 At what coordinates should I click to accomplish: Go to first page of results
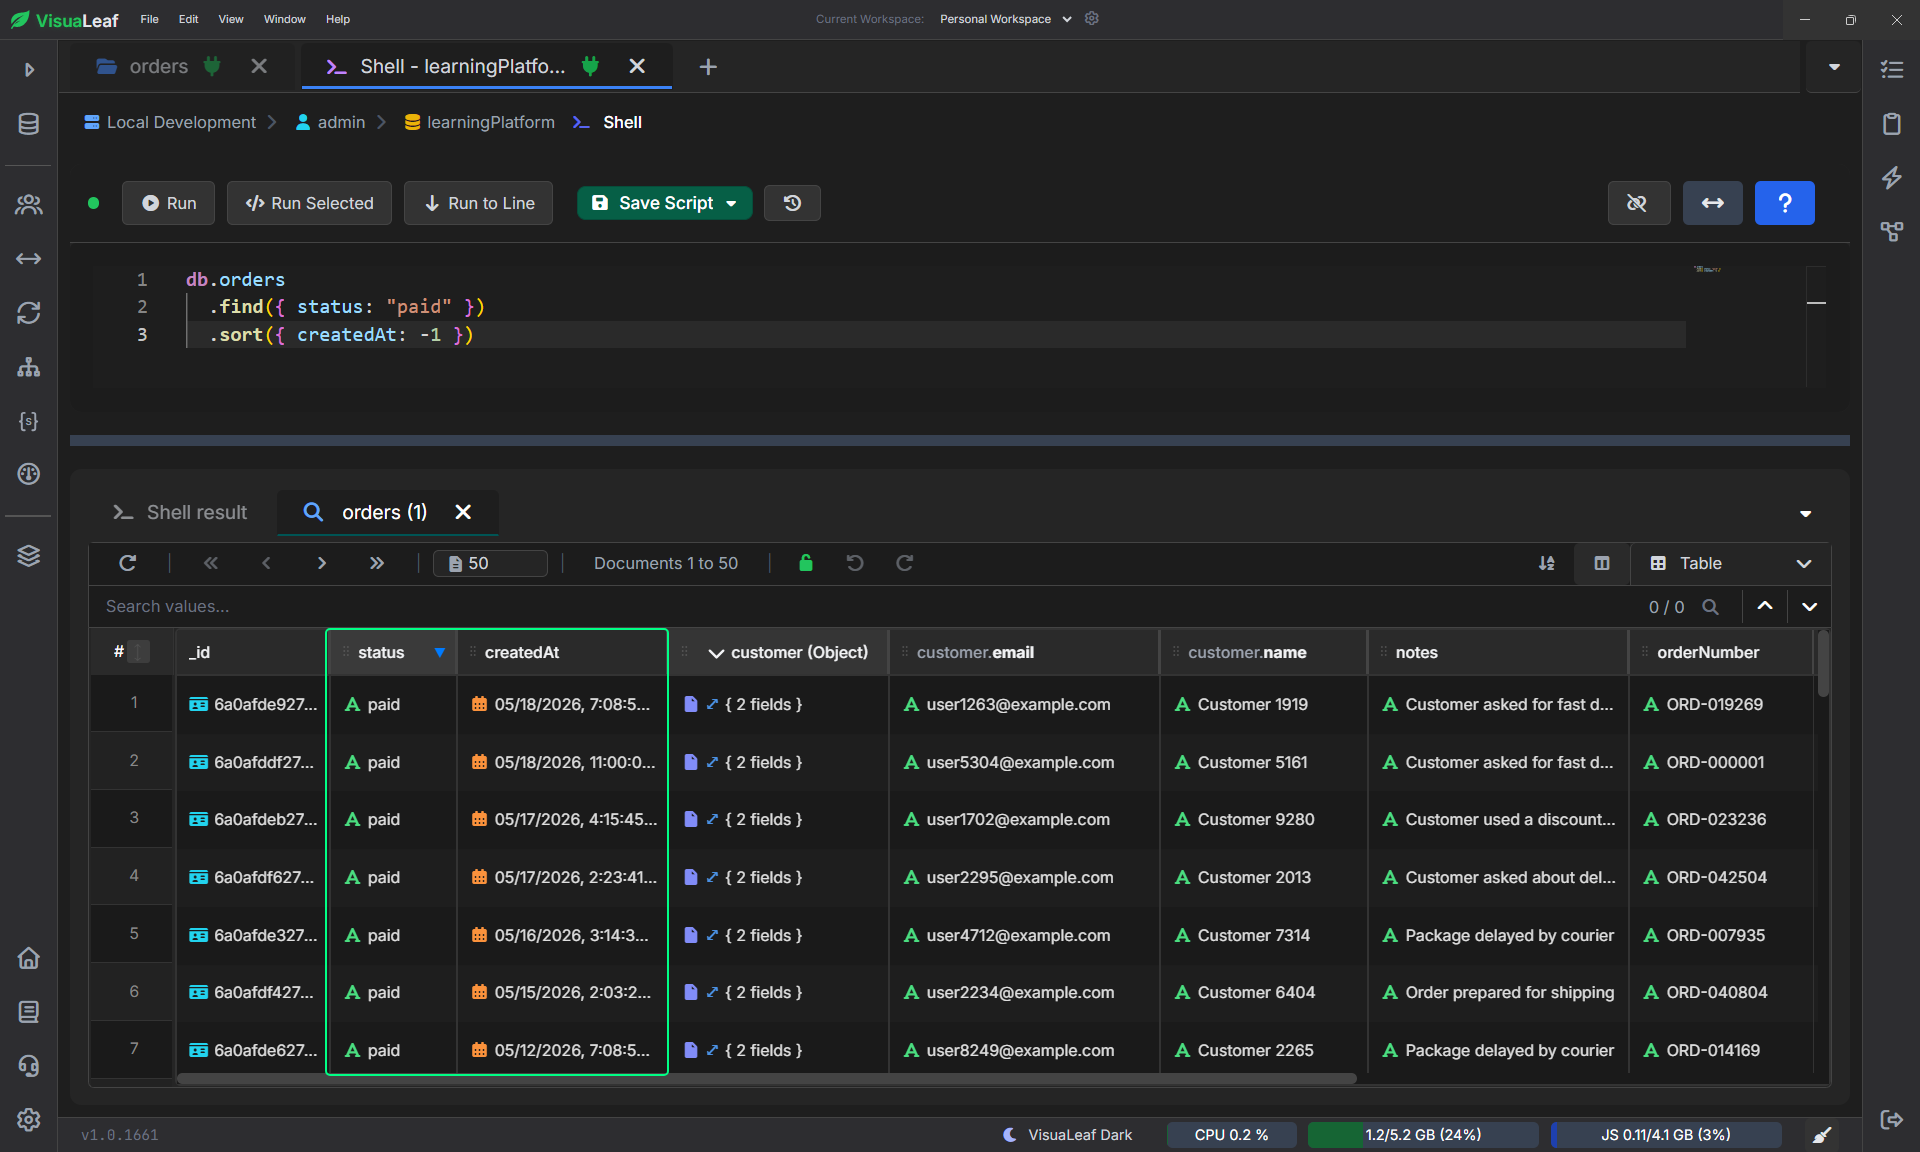coord(211,563)
